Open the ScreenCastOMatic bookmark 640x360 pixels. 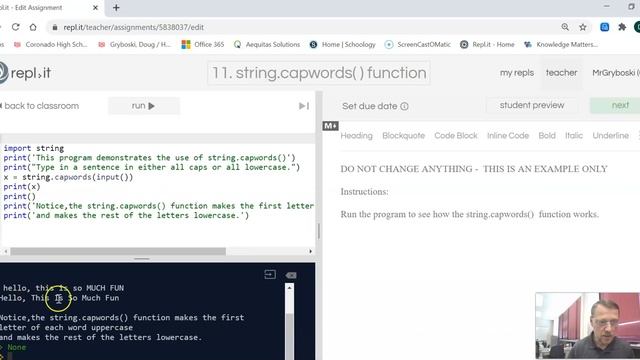418,44
